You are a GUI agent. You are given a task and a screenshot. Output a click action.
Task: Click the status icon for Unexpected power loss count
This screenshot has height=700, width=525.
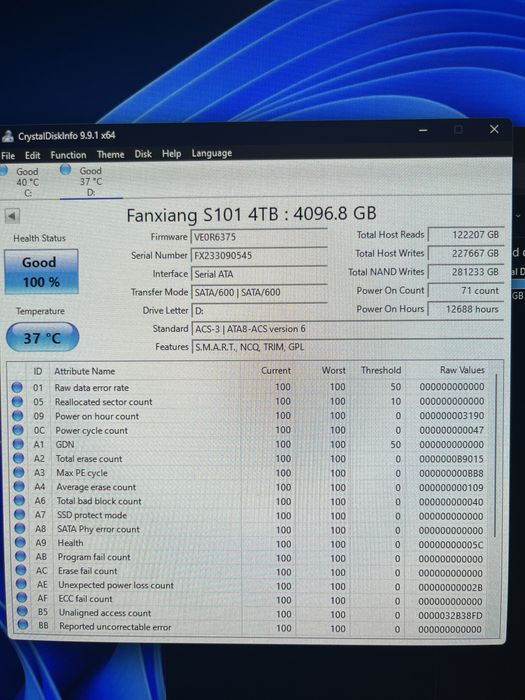(21, 584)
